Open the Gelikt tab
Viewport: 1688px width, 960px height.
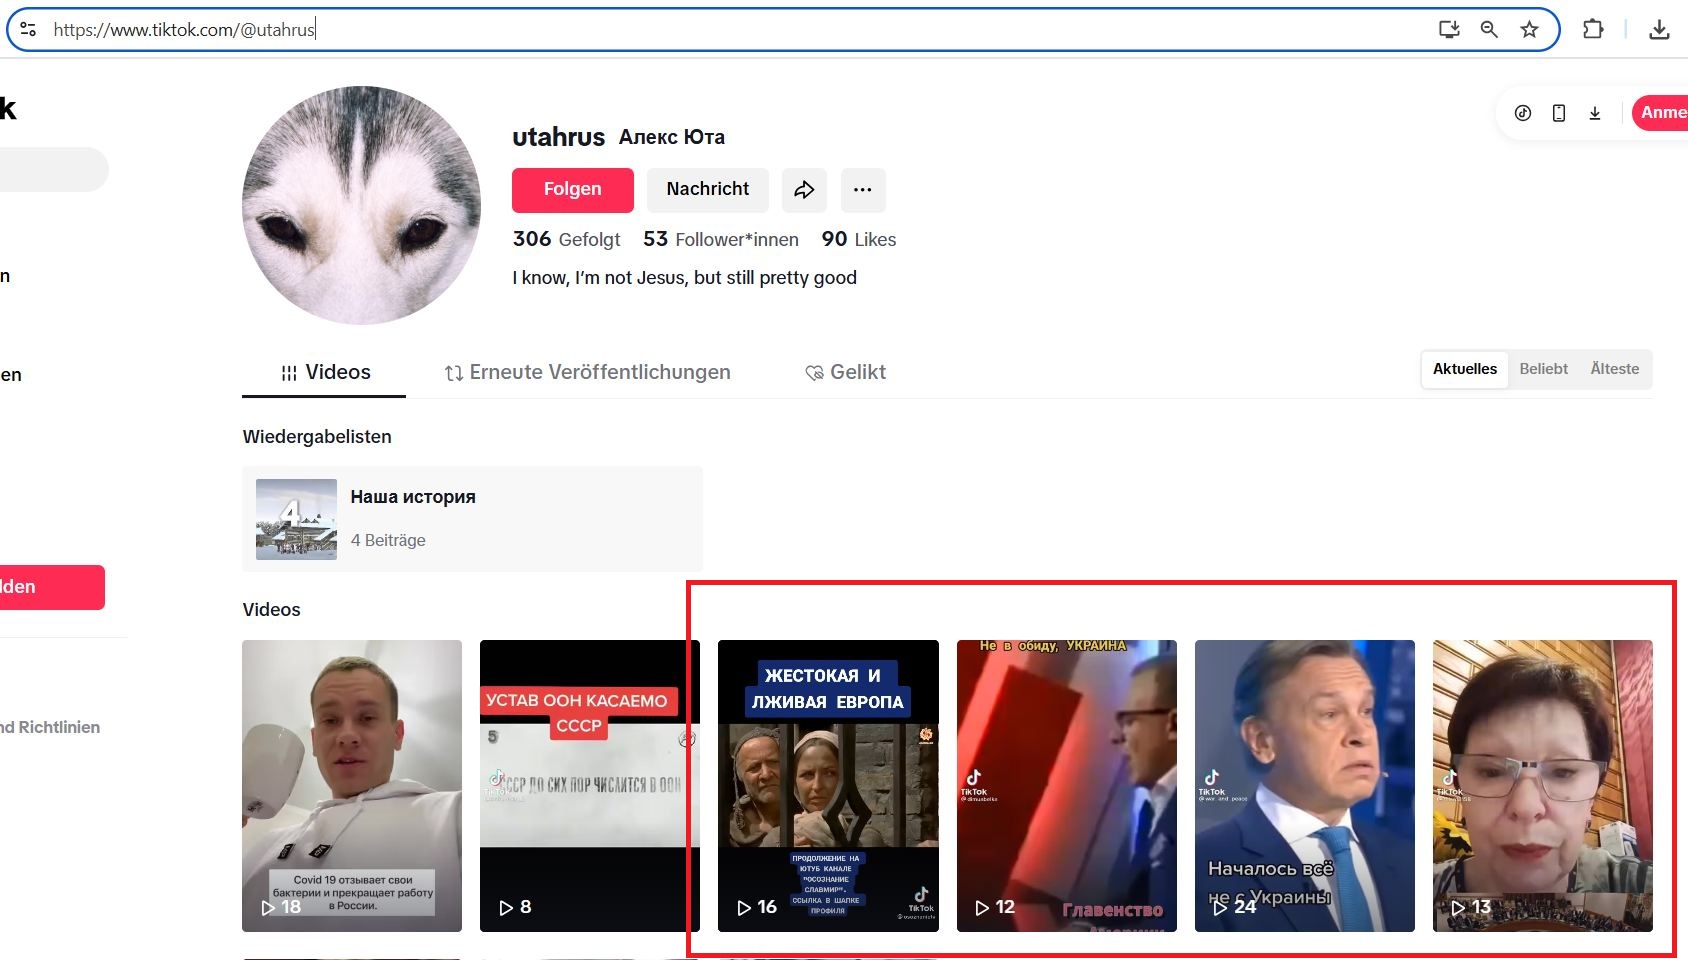(x=846, y=373)
